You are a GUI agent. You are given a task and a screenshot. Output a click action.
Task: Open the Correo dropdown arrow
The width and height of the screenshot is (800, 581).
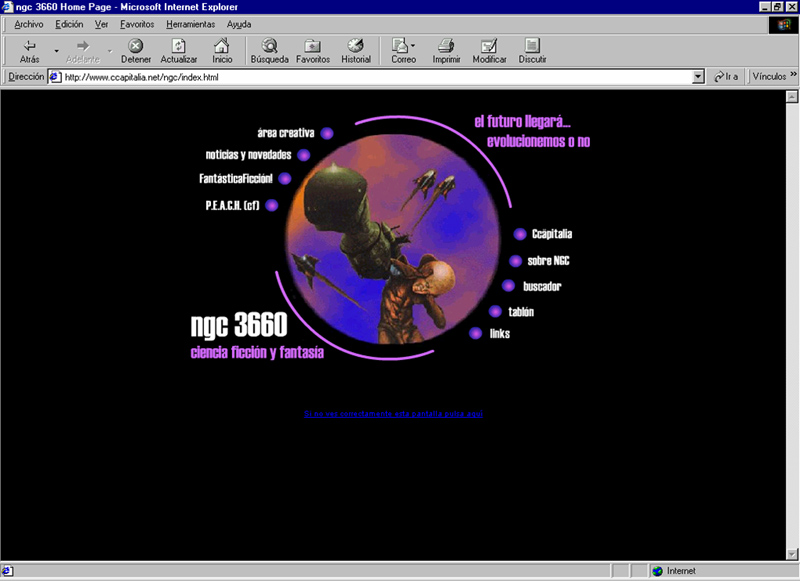coord(413,45)
